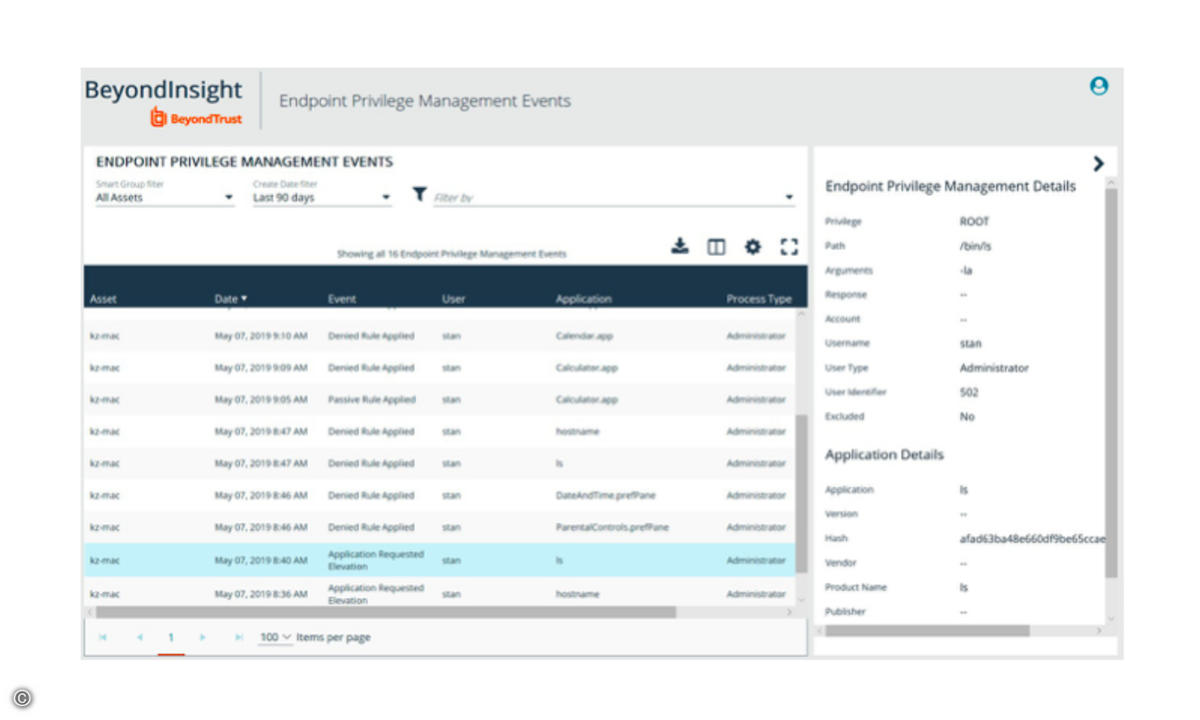Viewport: 1200px width, 720px height.
Task: Collapse the details panel with chevron arrow
Action: pyautogui.click(x=1098, y=163)
